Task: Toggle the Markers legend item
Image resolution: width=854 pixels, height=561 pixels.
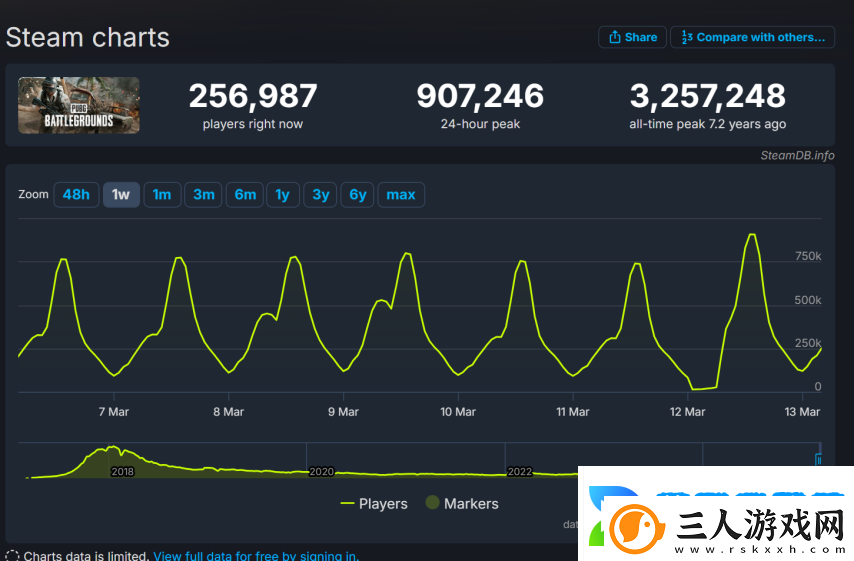Action: click(462, 503)
